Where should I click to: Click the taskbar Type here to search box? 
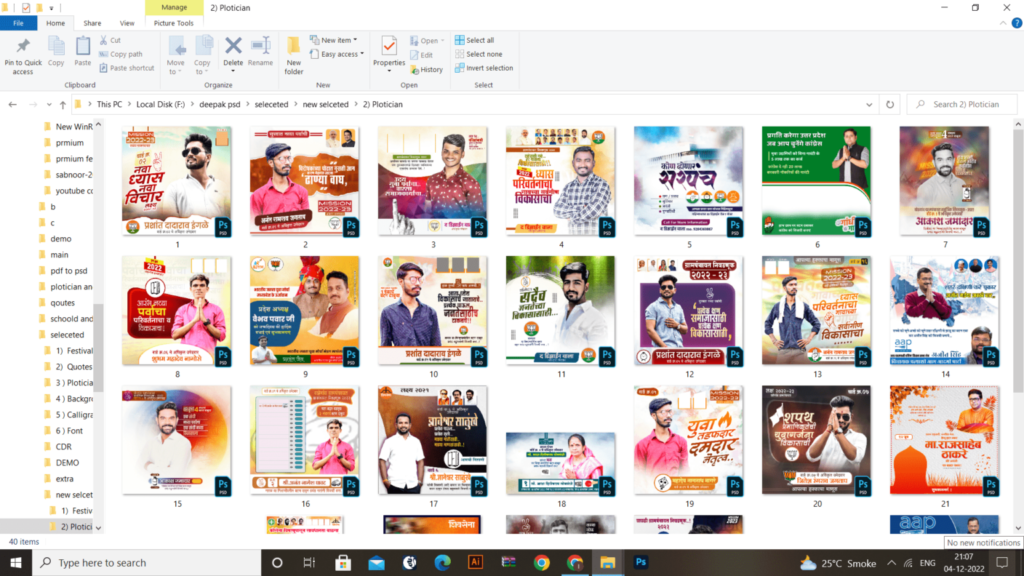pyautogui.click(x=147, y=562)
